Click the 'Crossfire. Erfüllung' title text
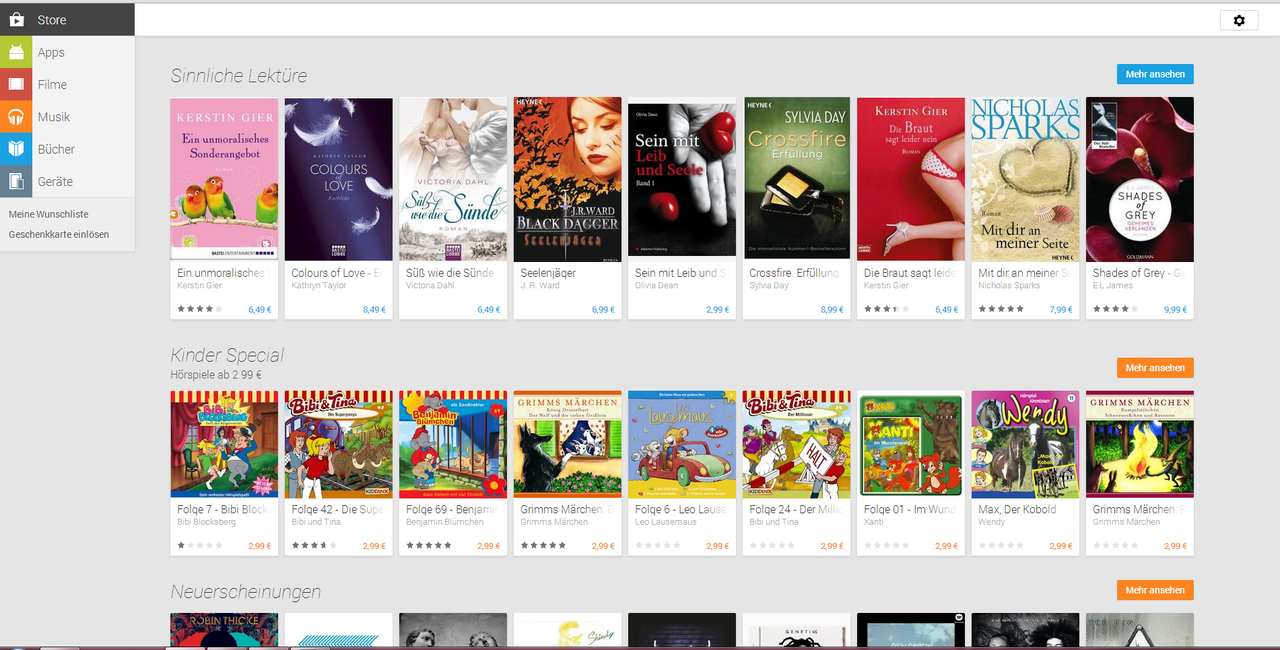Screen dimensions: 1280x650 tap(796, 273)
